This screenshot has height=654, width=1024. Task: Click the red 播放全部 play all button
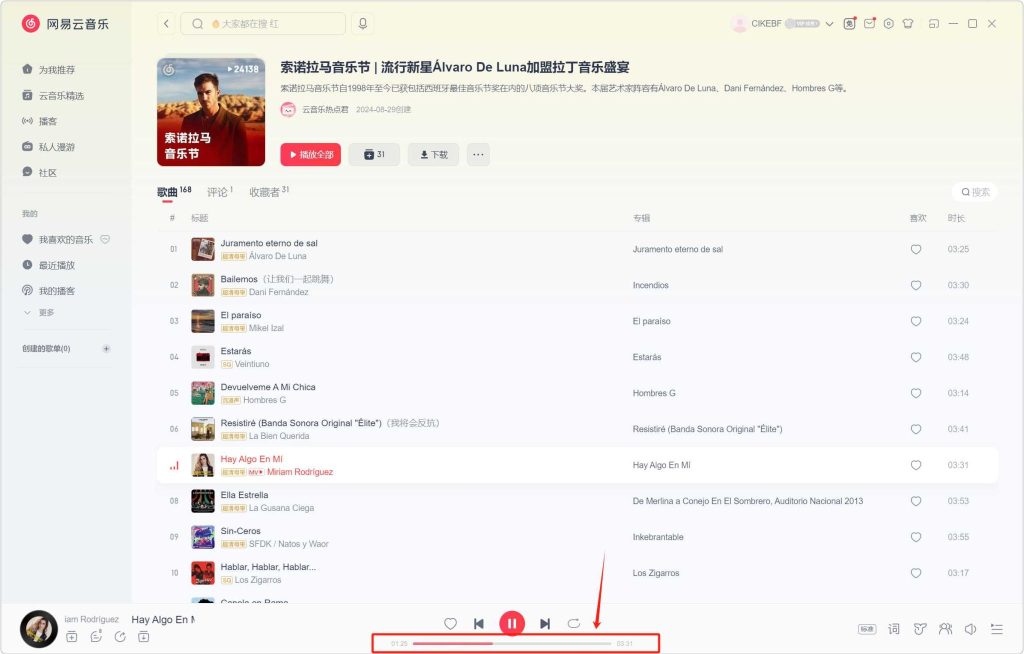coord(311,154)
